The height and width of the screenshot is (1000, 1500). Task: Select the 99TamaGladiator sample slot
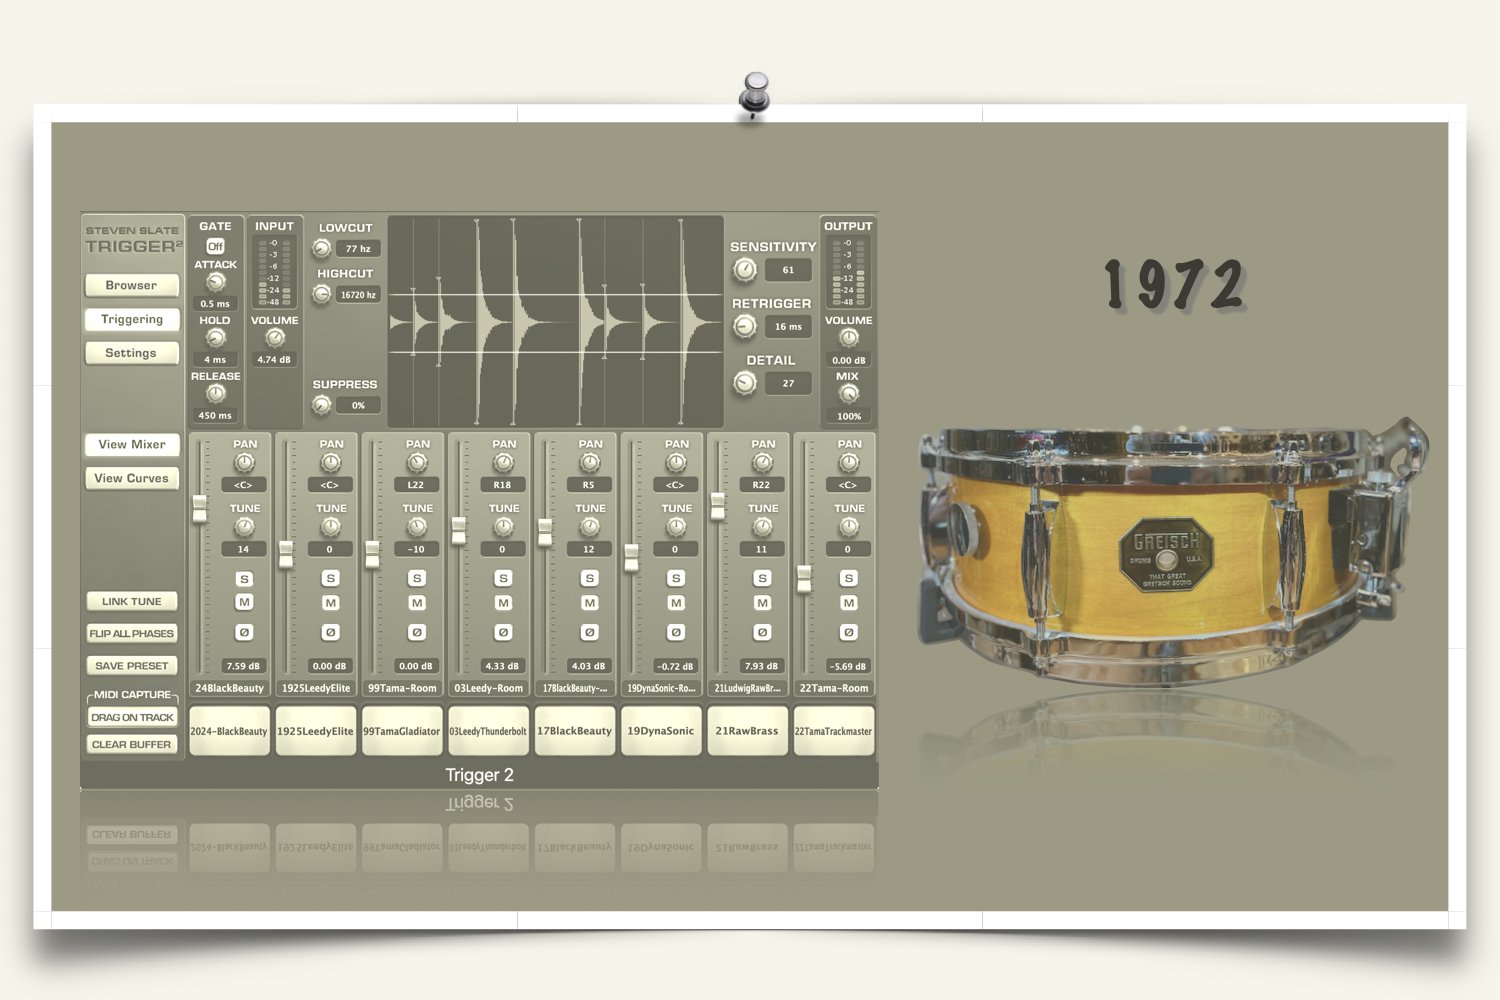click(401, 731)
